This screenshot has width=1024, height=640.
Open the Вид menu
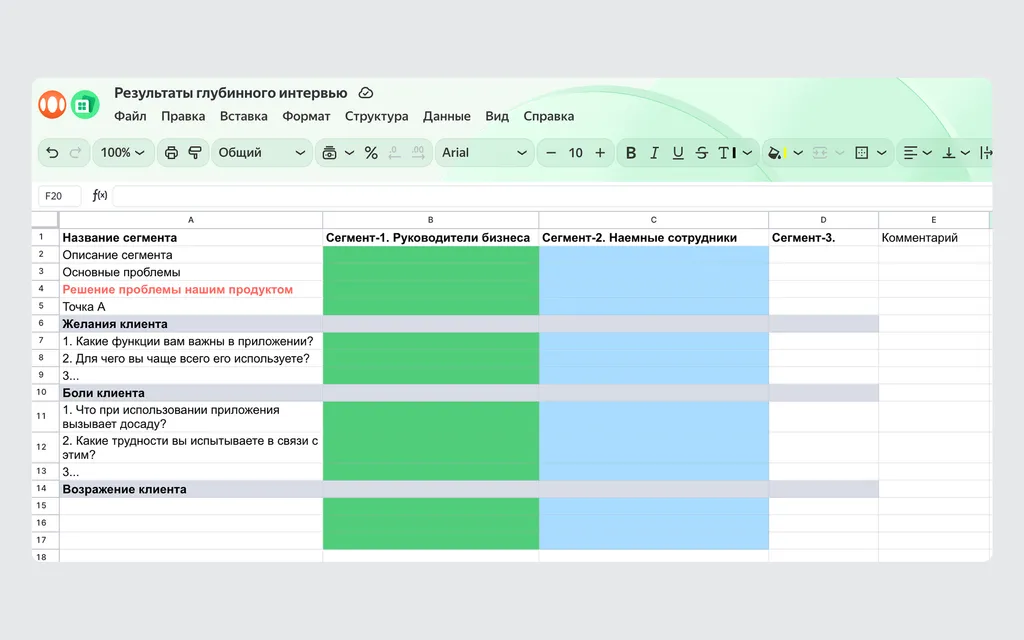(497, 116)
